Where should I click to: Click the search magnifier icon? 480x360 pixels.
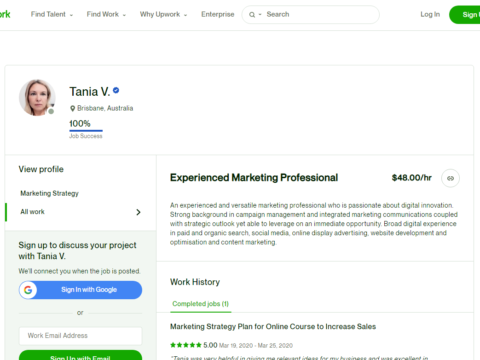(x=252, y=15)
